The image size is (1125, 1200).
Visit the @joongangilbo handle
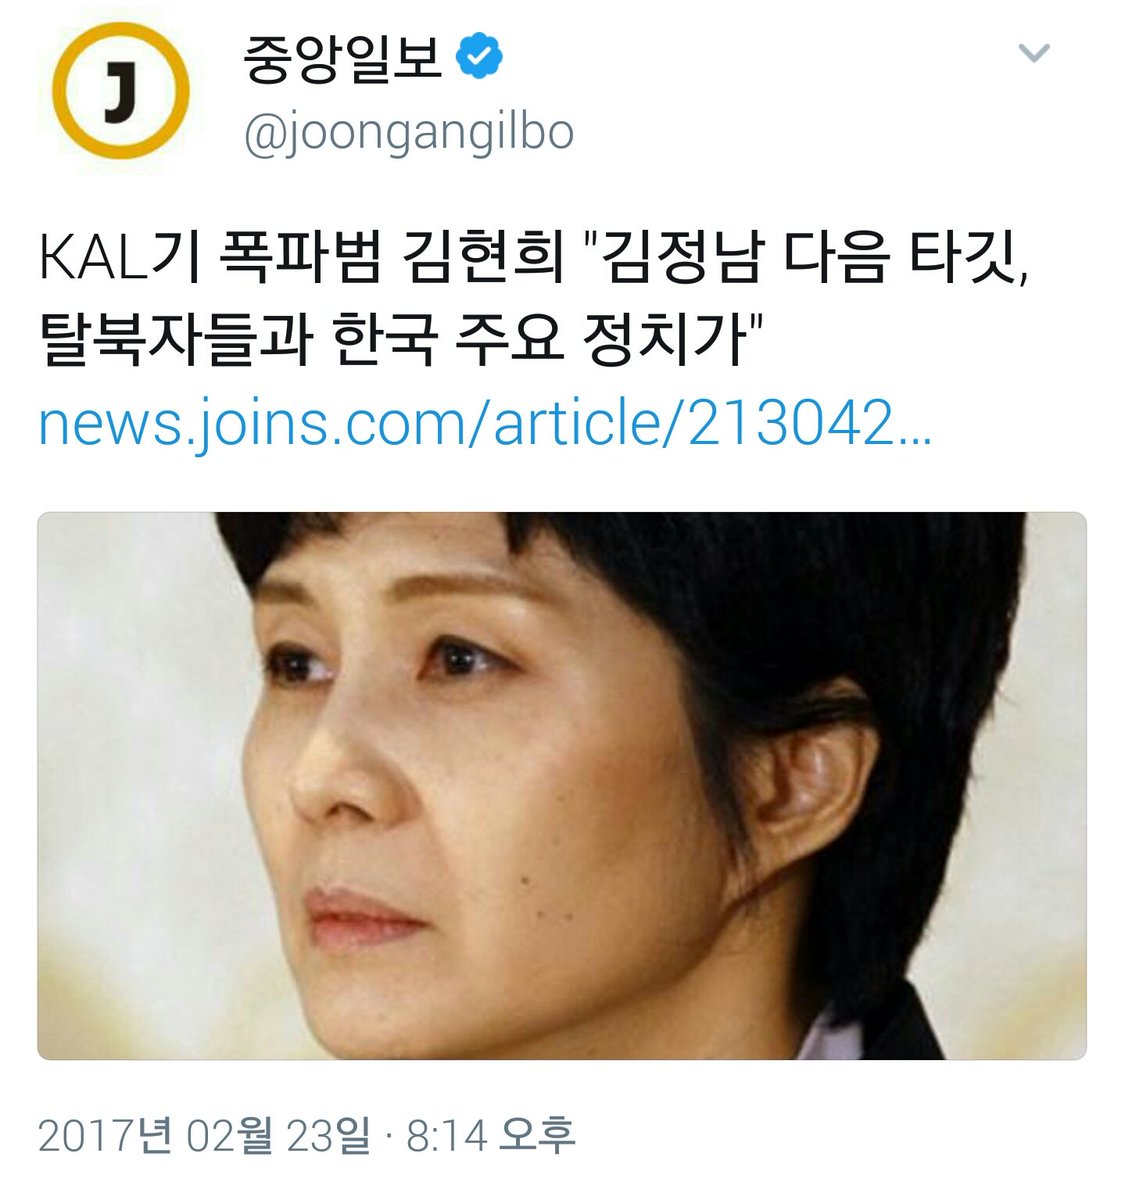(x=409, y=131)
